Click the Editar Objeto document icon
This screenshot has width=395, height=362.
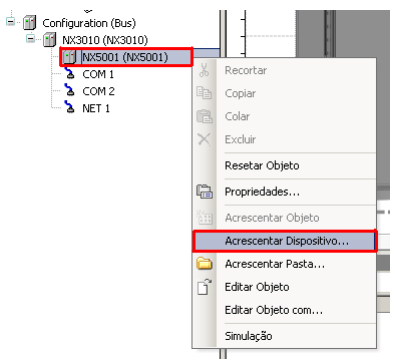(204, 287)
